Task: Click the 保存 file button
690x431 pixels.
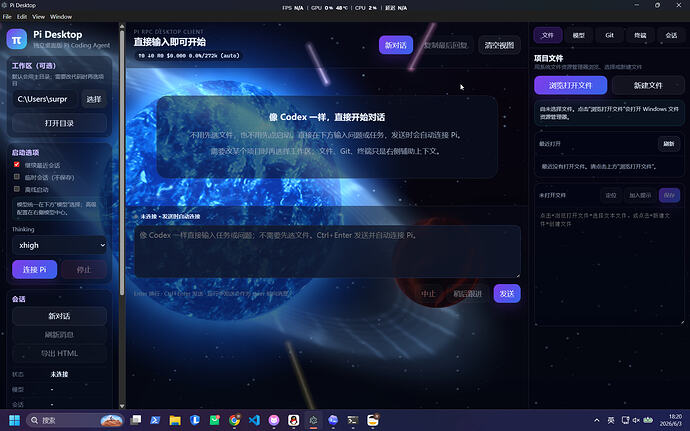Action: point(669,195)
